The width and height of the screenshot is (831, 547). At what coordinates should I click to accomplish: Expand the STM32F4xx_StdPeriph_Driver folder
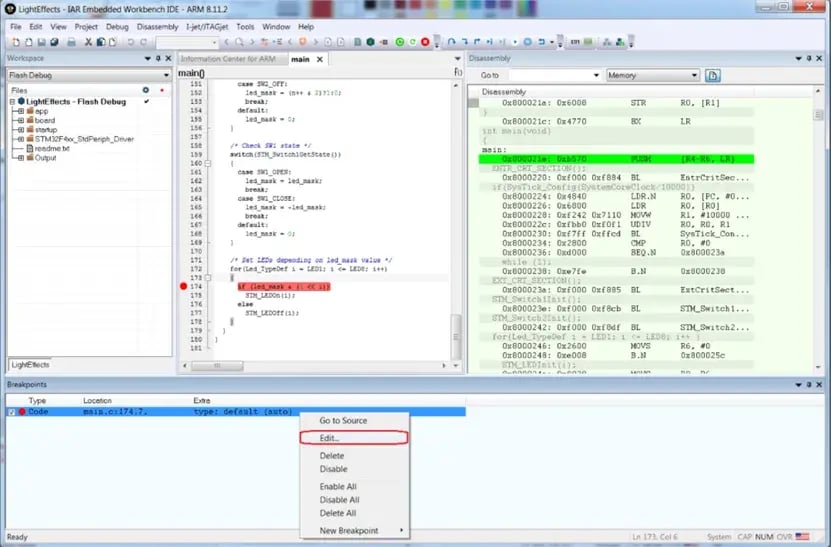tap(21, 139)
